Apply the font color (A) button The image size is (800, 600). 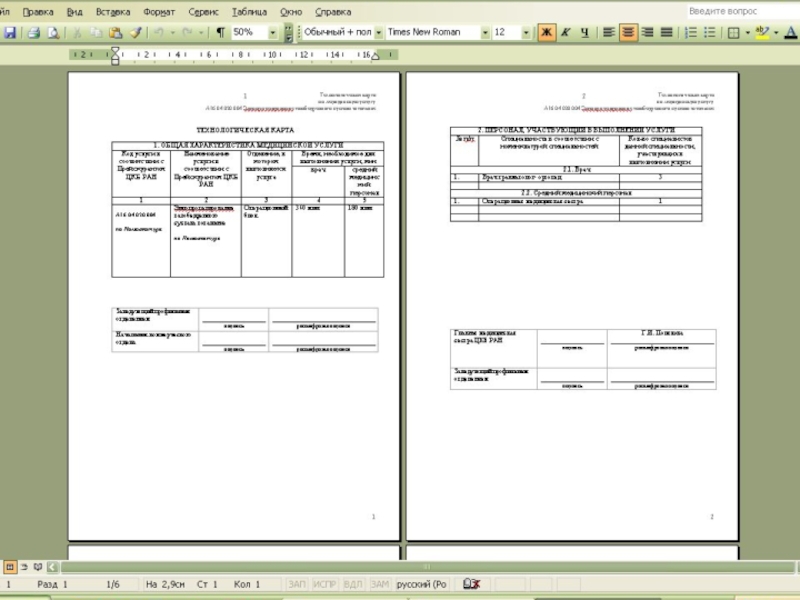(790, 33)
